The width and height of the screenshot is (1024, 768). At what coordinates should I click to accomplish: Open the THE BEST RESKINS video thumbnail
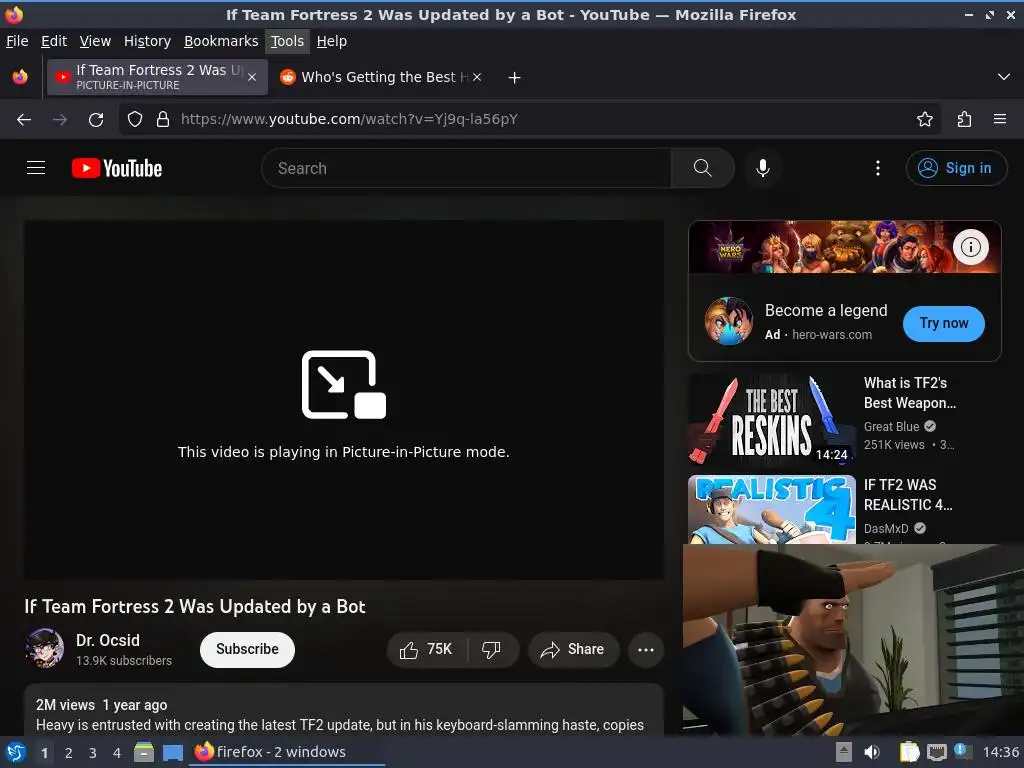[x=771, y=419]
